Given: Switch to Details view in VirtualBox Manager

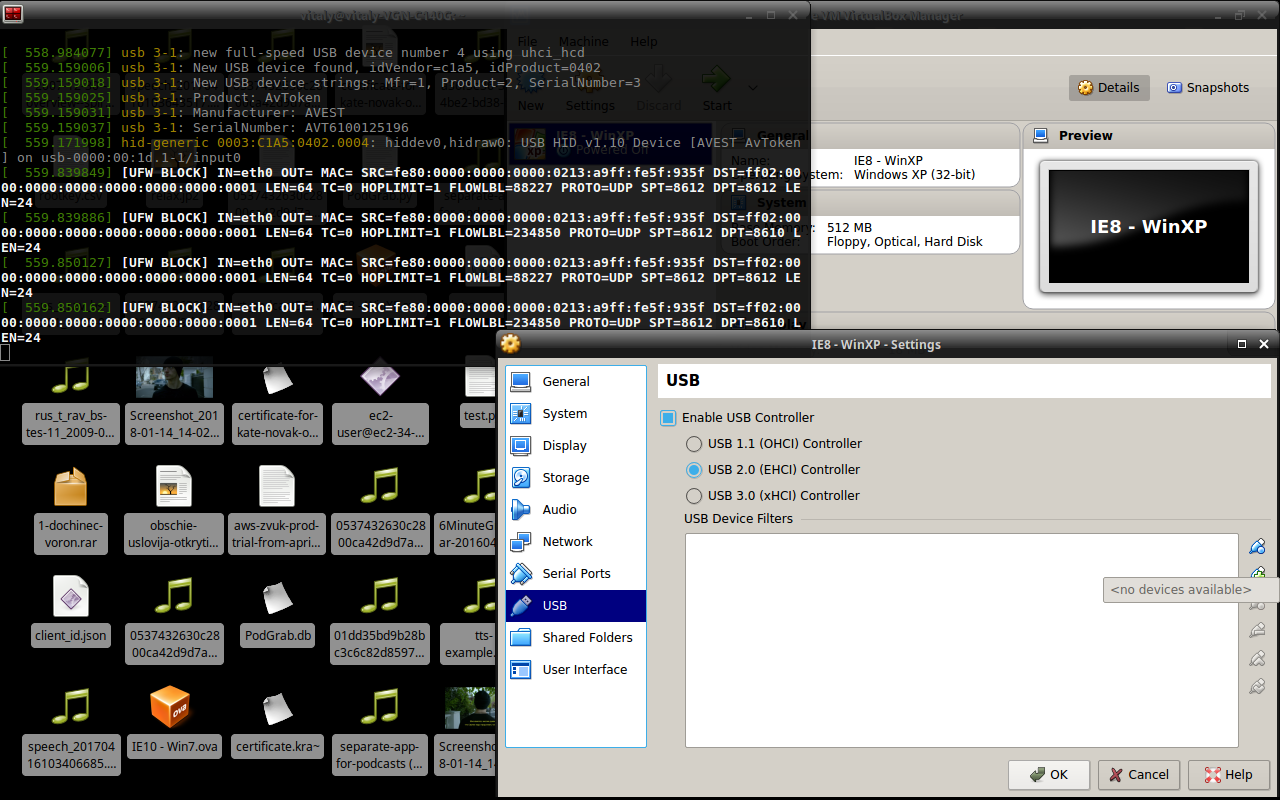Looking at the screenshot, I should click(x=1109, y=88).
